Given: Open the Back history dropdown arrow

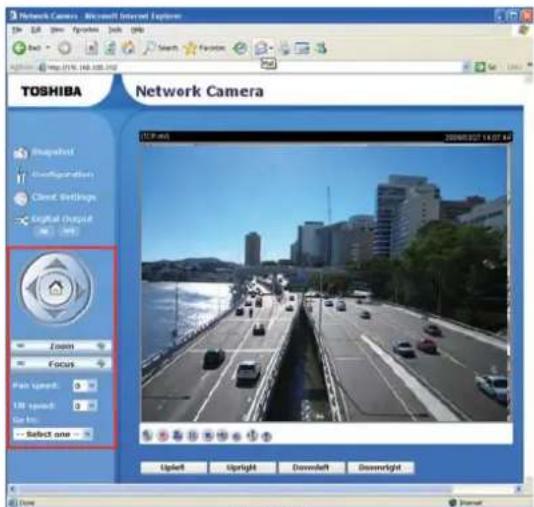Looking at the screenshot, I should tap(48, 48).
